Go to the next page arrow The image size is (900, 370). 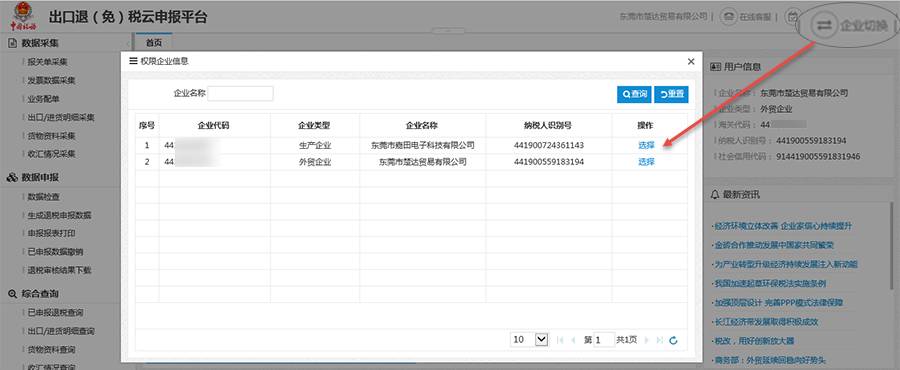(647, 340)
